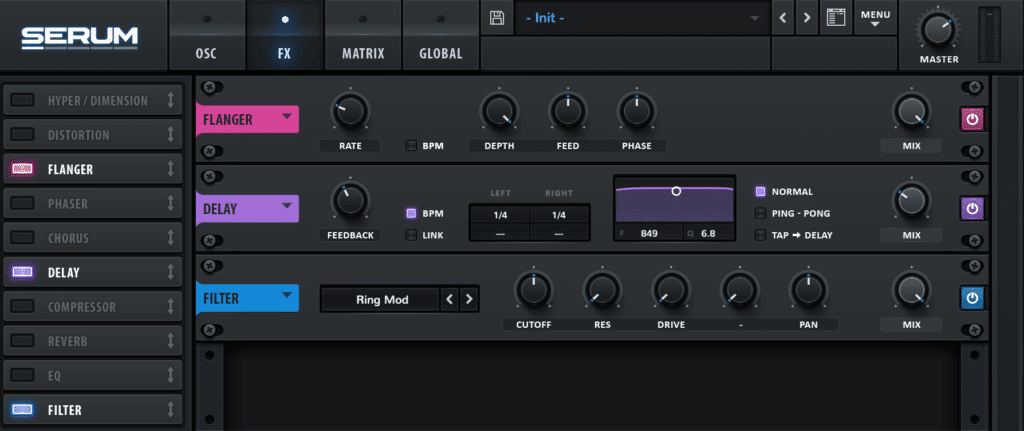Open the Filter module dropdown arrow
The height and width of the screenshot is (431, 1024).
click(x=286, y=295)
